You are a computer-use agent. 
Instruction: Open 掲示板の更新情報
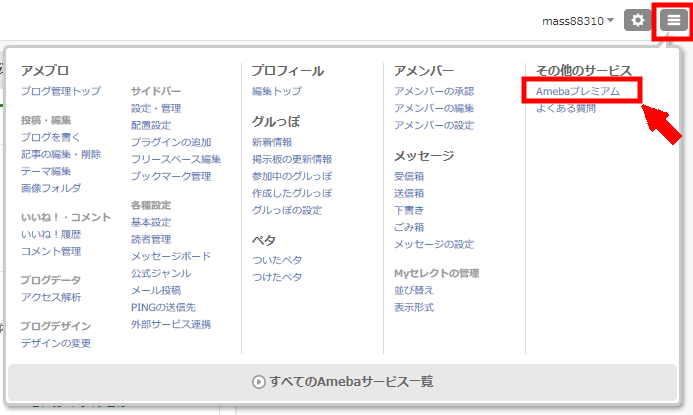click(x=292, y=159)
